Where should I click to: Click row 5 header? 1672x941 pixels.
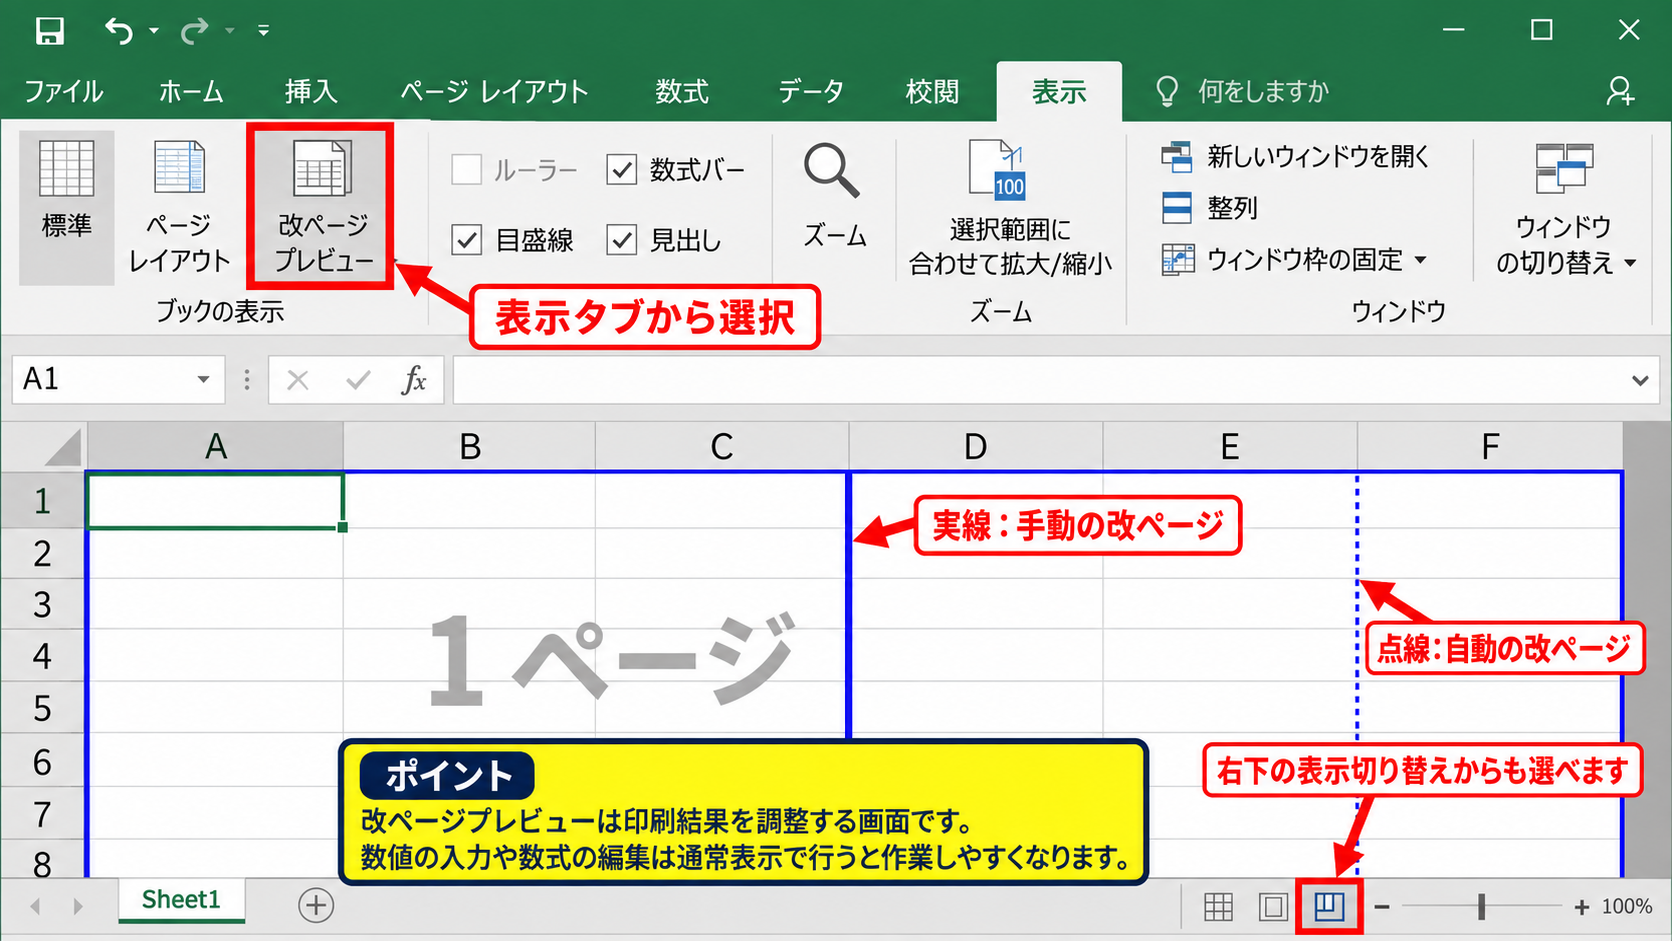(x=42, y=708)
